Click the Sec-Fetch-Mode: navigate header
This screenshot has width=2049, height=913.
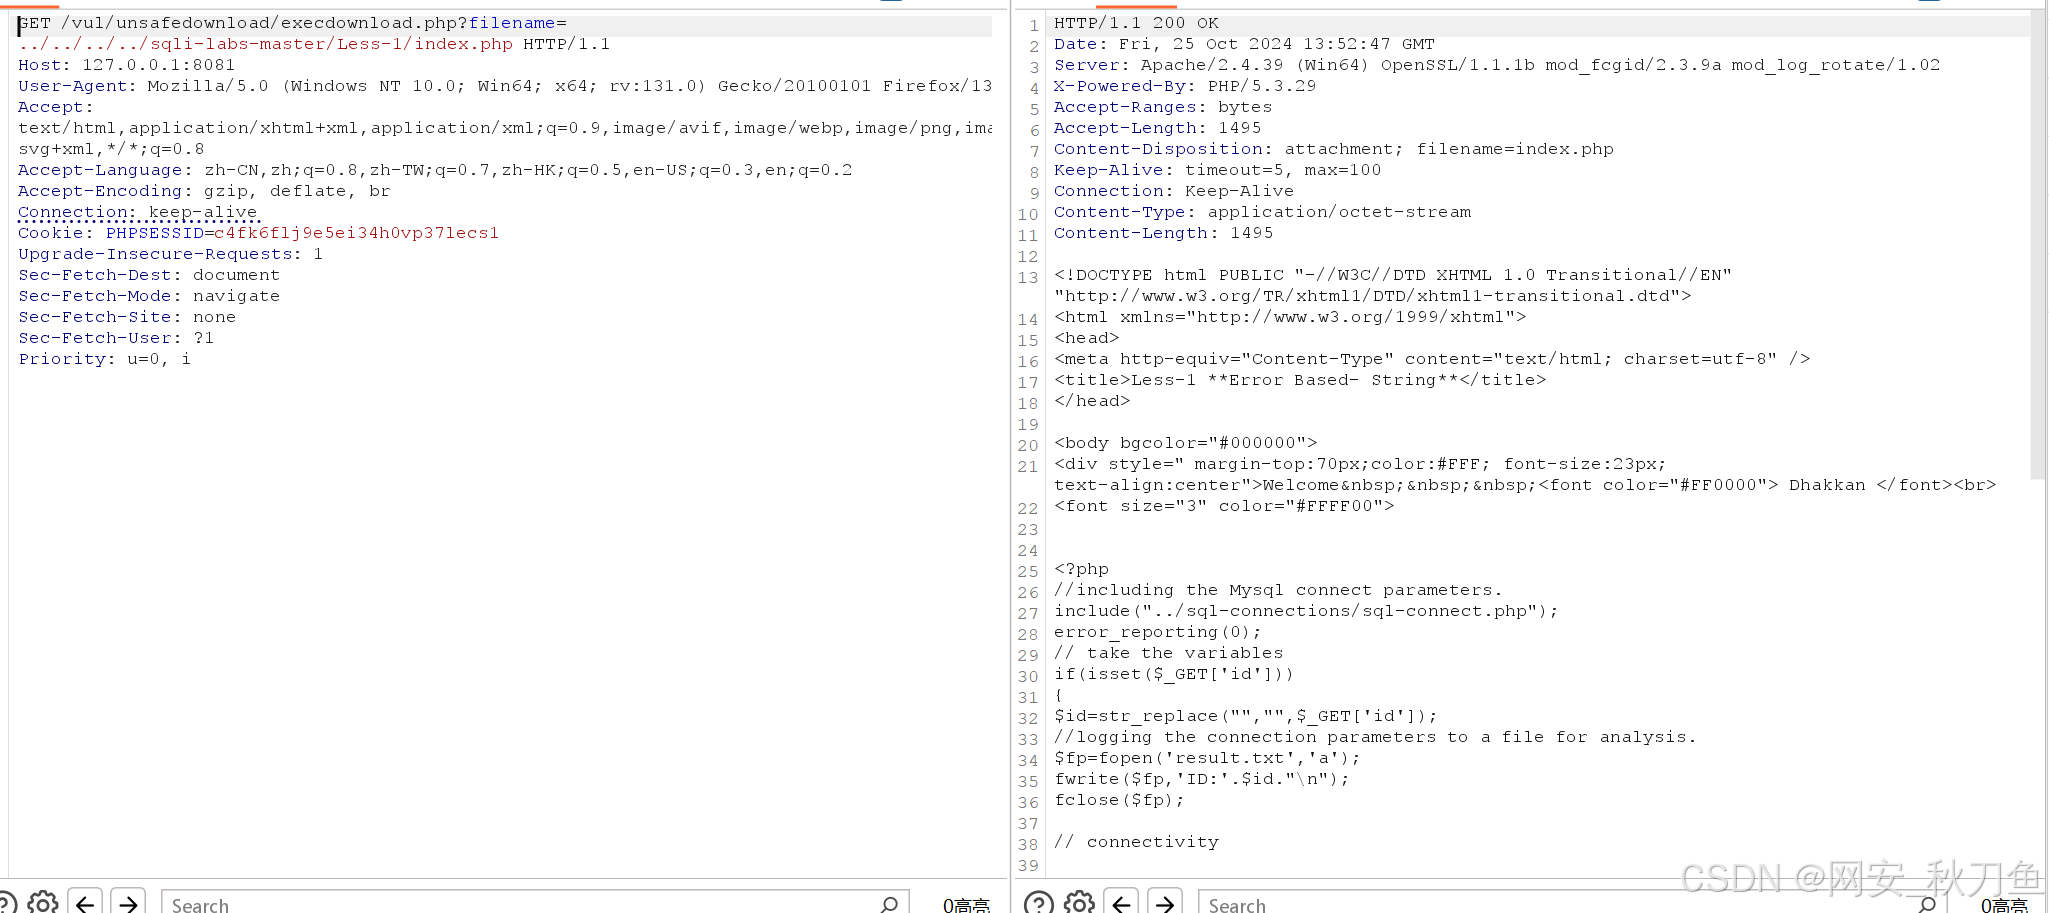point(149,296)
